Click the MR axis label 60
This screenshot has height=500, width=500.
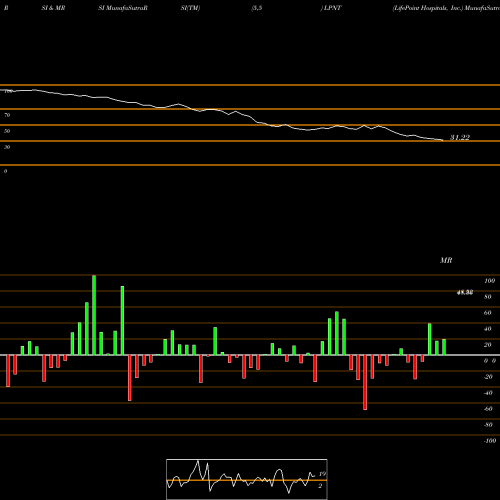click(488, 313)
